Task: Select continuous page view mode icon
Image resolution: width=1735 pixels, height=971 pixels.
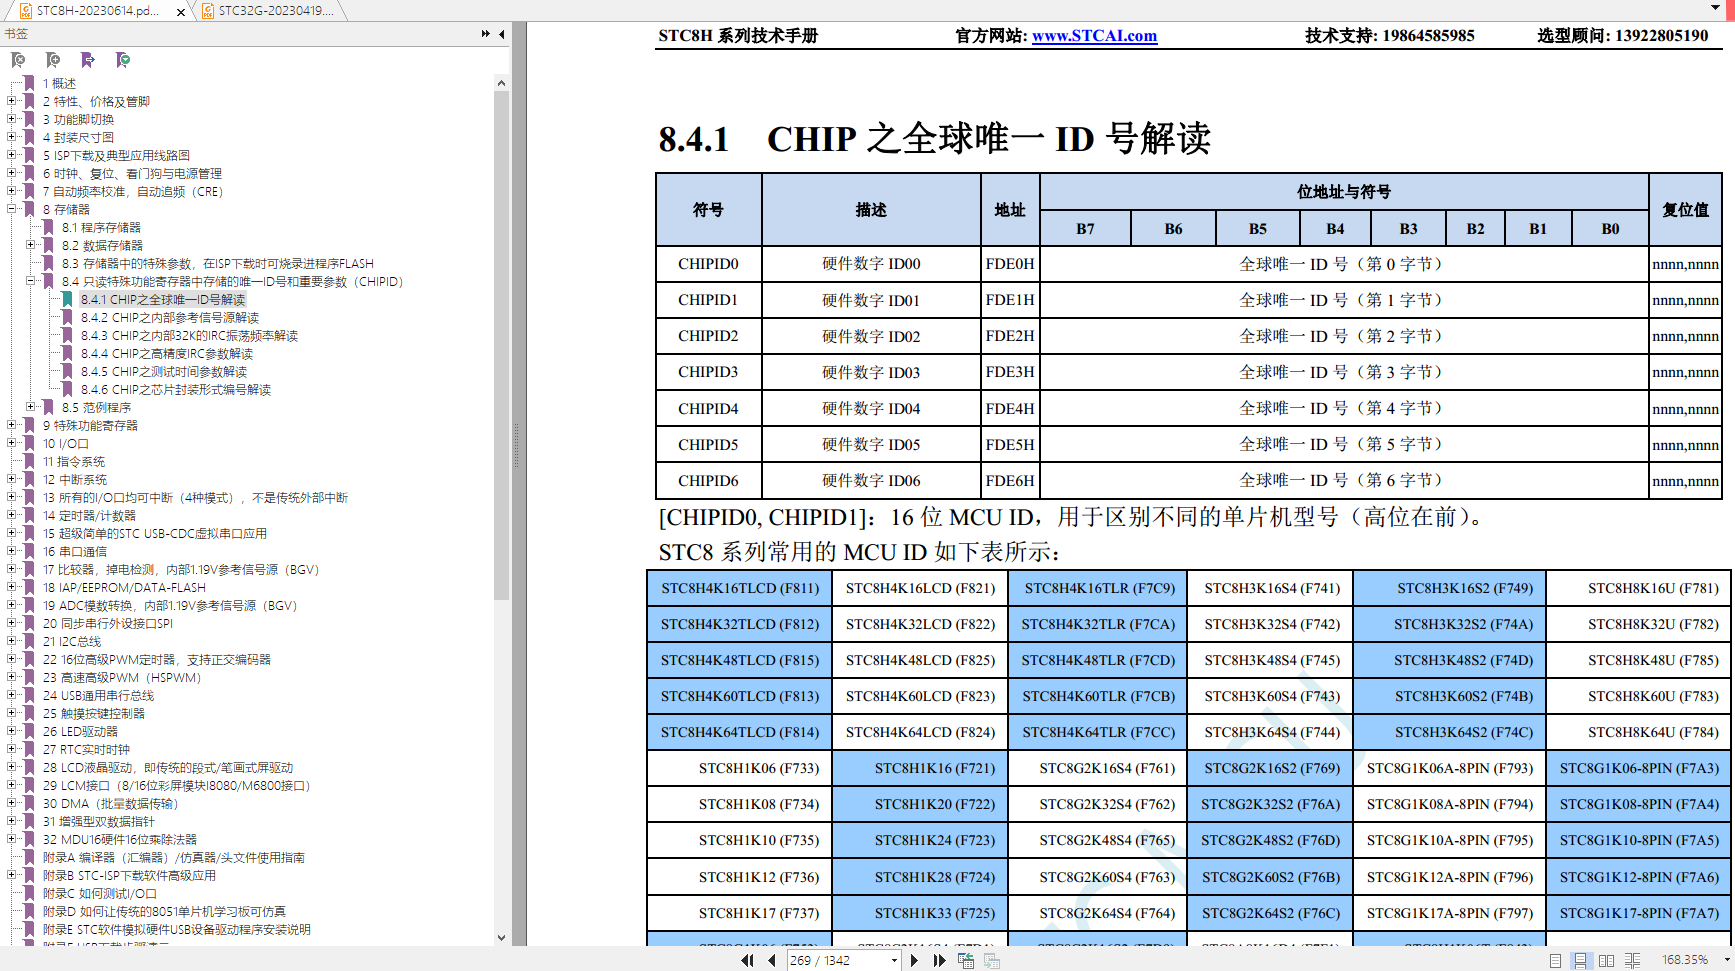Action: (x=1580, y=960)
